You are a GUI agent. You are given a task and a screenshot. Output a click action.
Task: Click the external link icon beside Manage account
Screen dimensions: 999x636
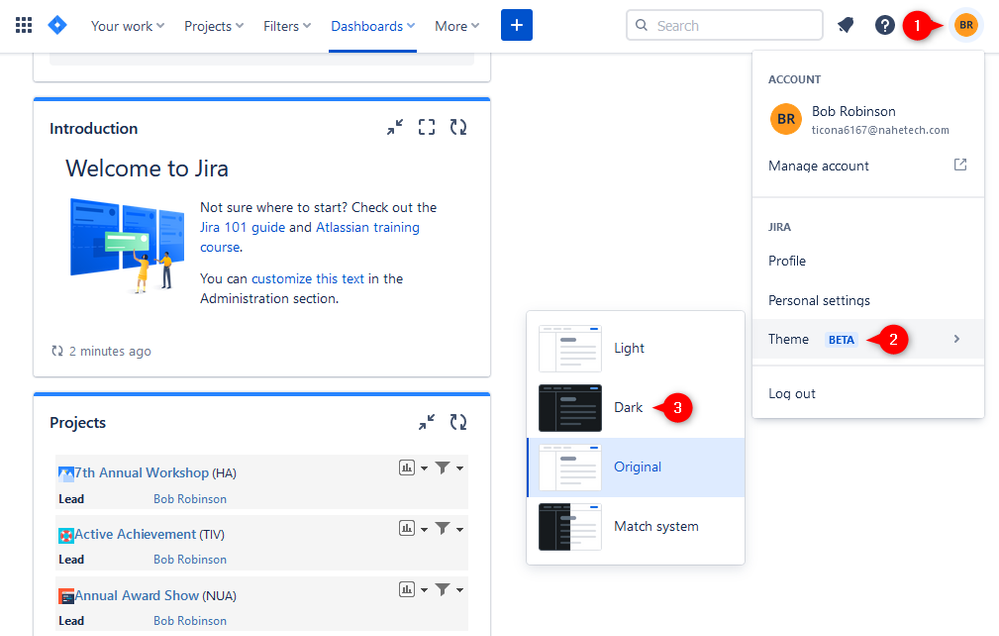point(960,165)
